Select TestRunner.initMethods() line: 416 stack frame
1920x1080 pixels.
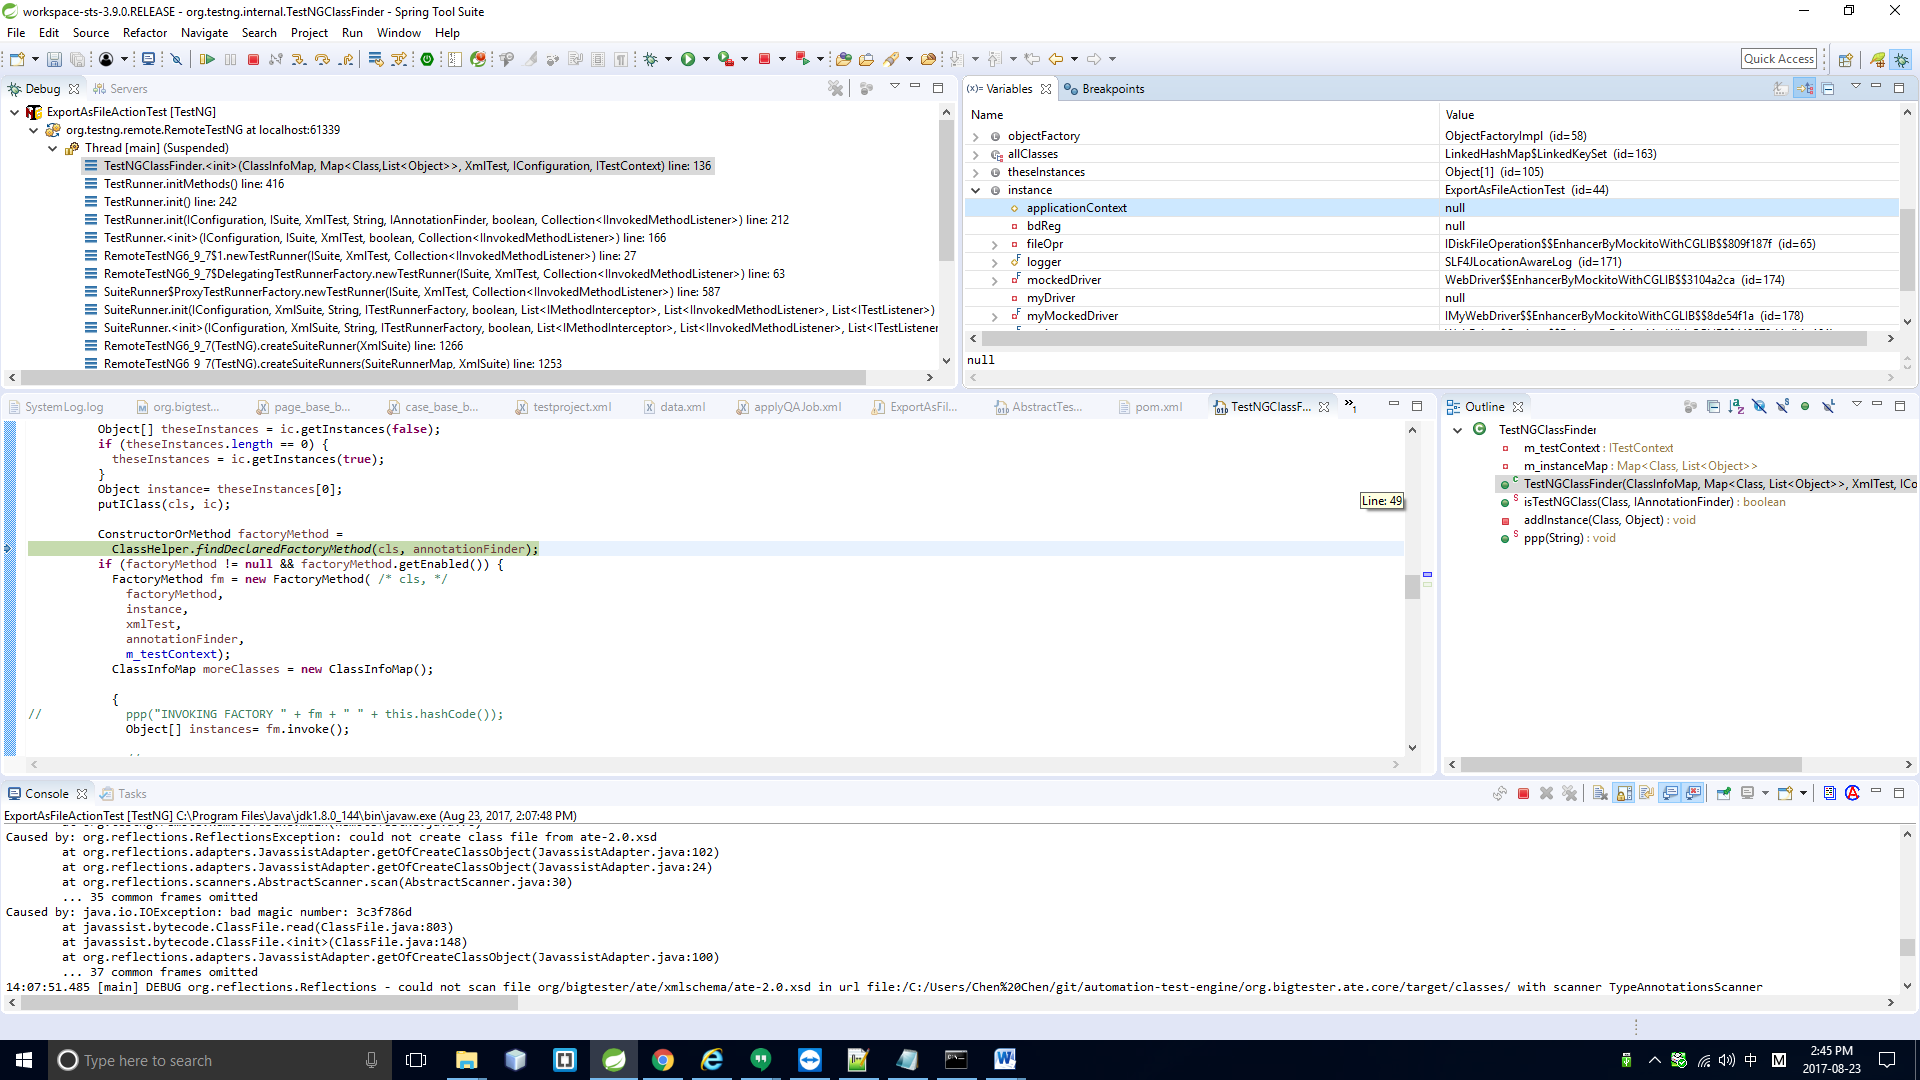pyautogui.click(x=194, y=184)
